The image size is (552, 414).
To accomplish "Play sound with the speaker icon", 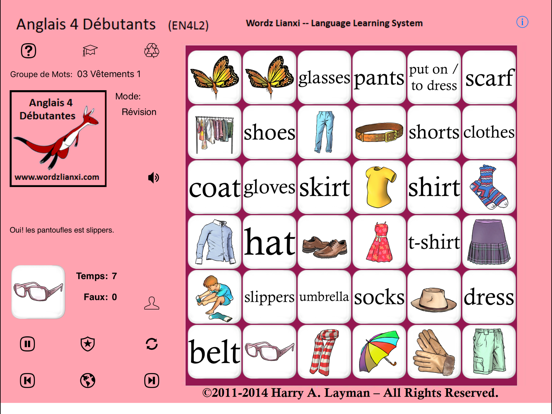I will point(153,178).
